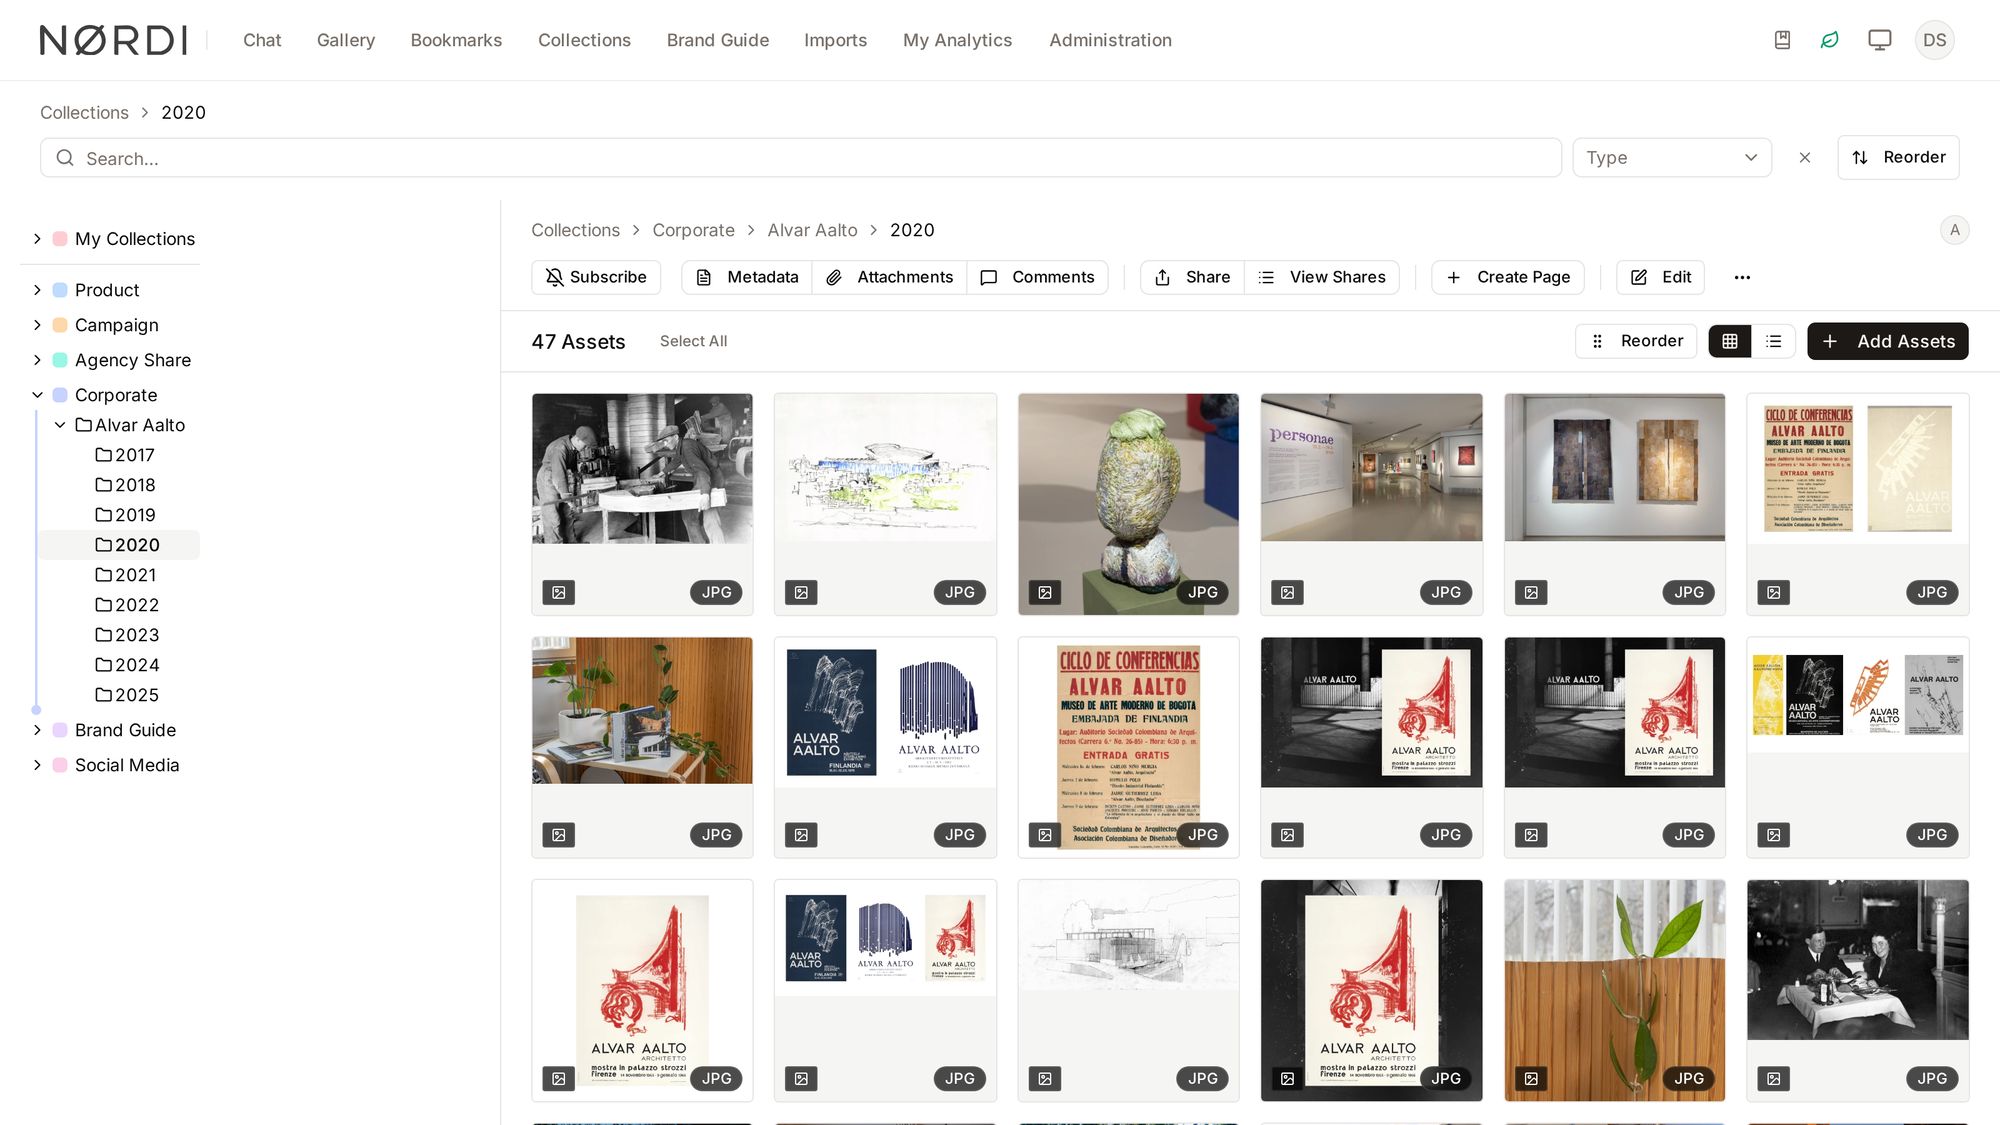Open the DS user avatar menu
The height and width of the screenshot is (1125, 2000).
[1935, 40]
